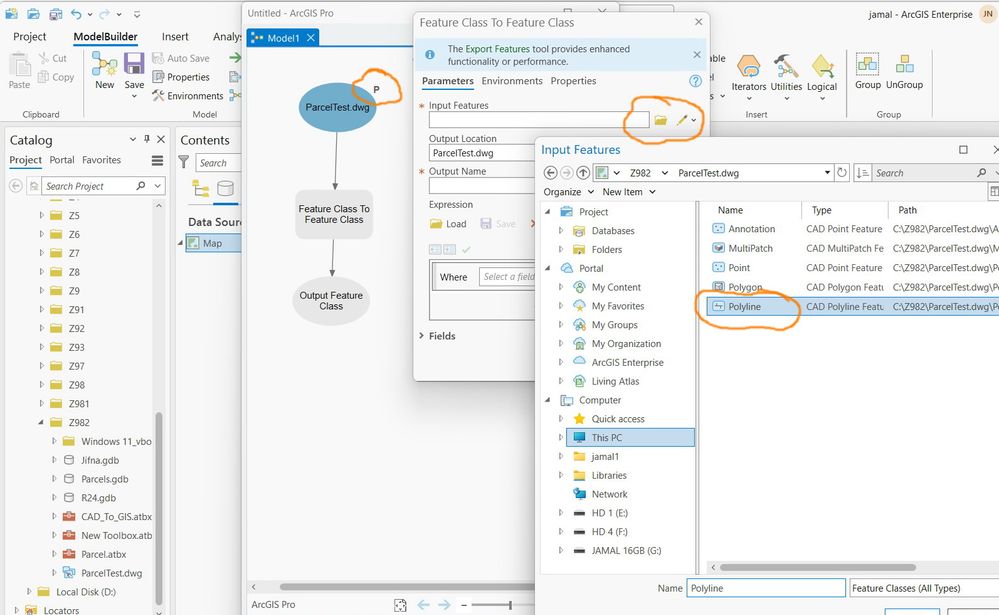Viewport: 999px width, 615px height.
Task: Open the Iterators tool icon
Action: click(749, 66)
